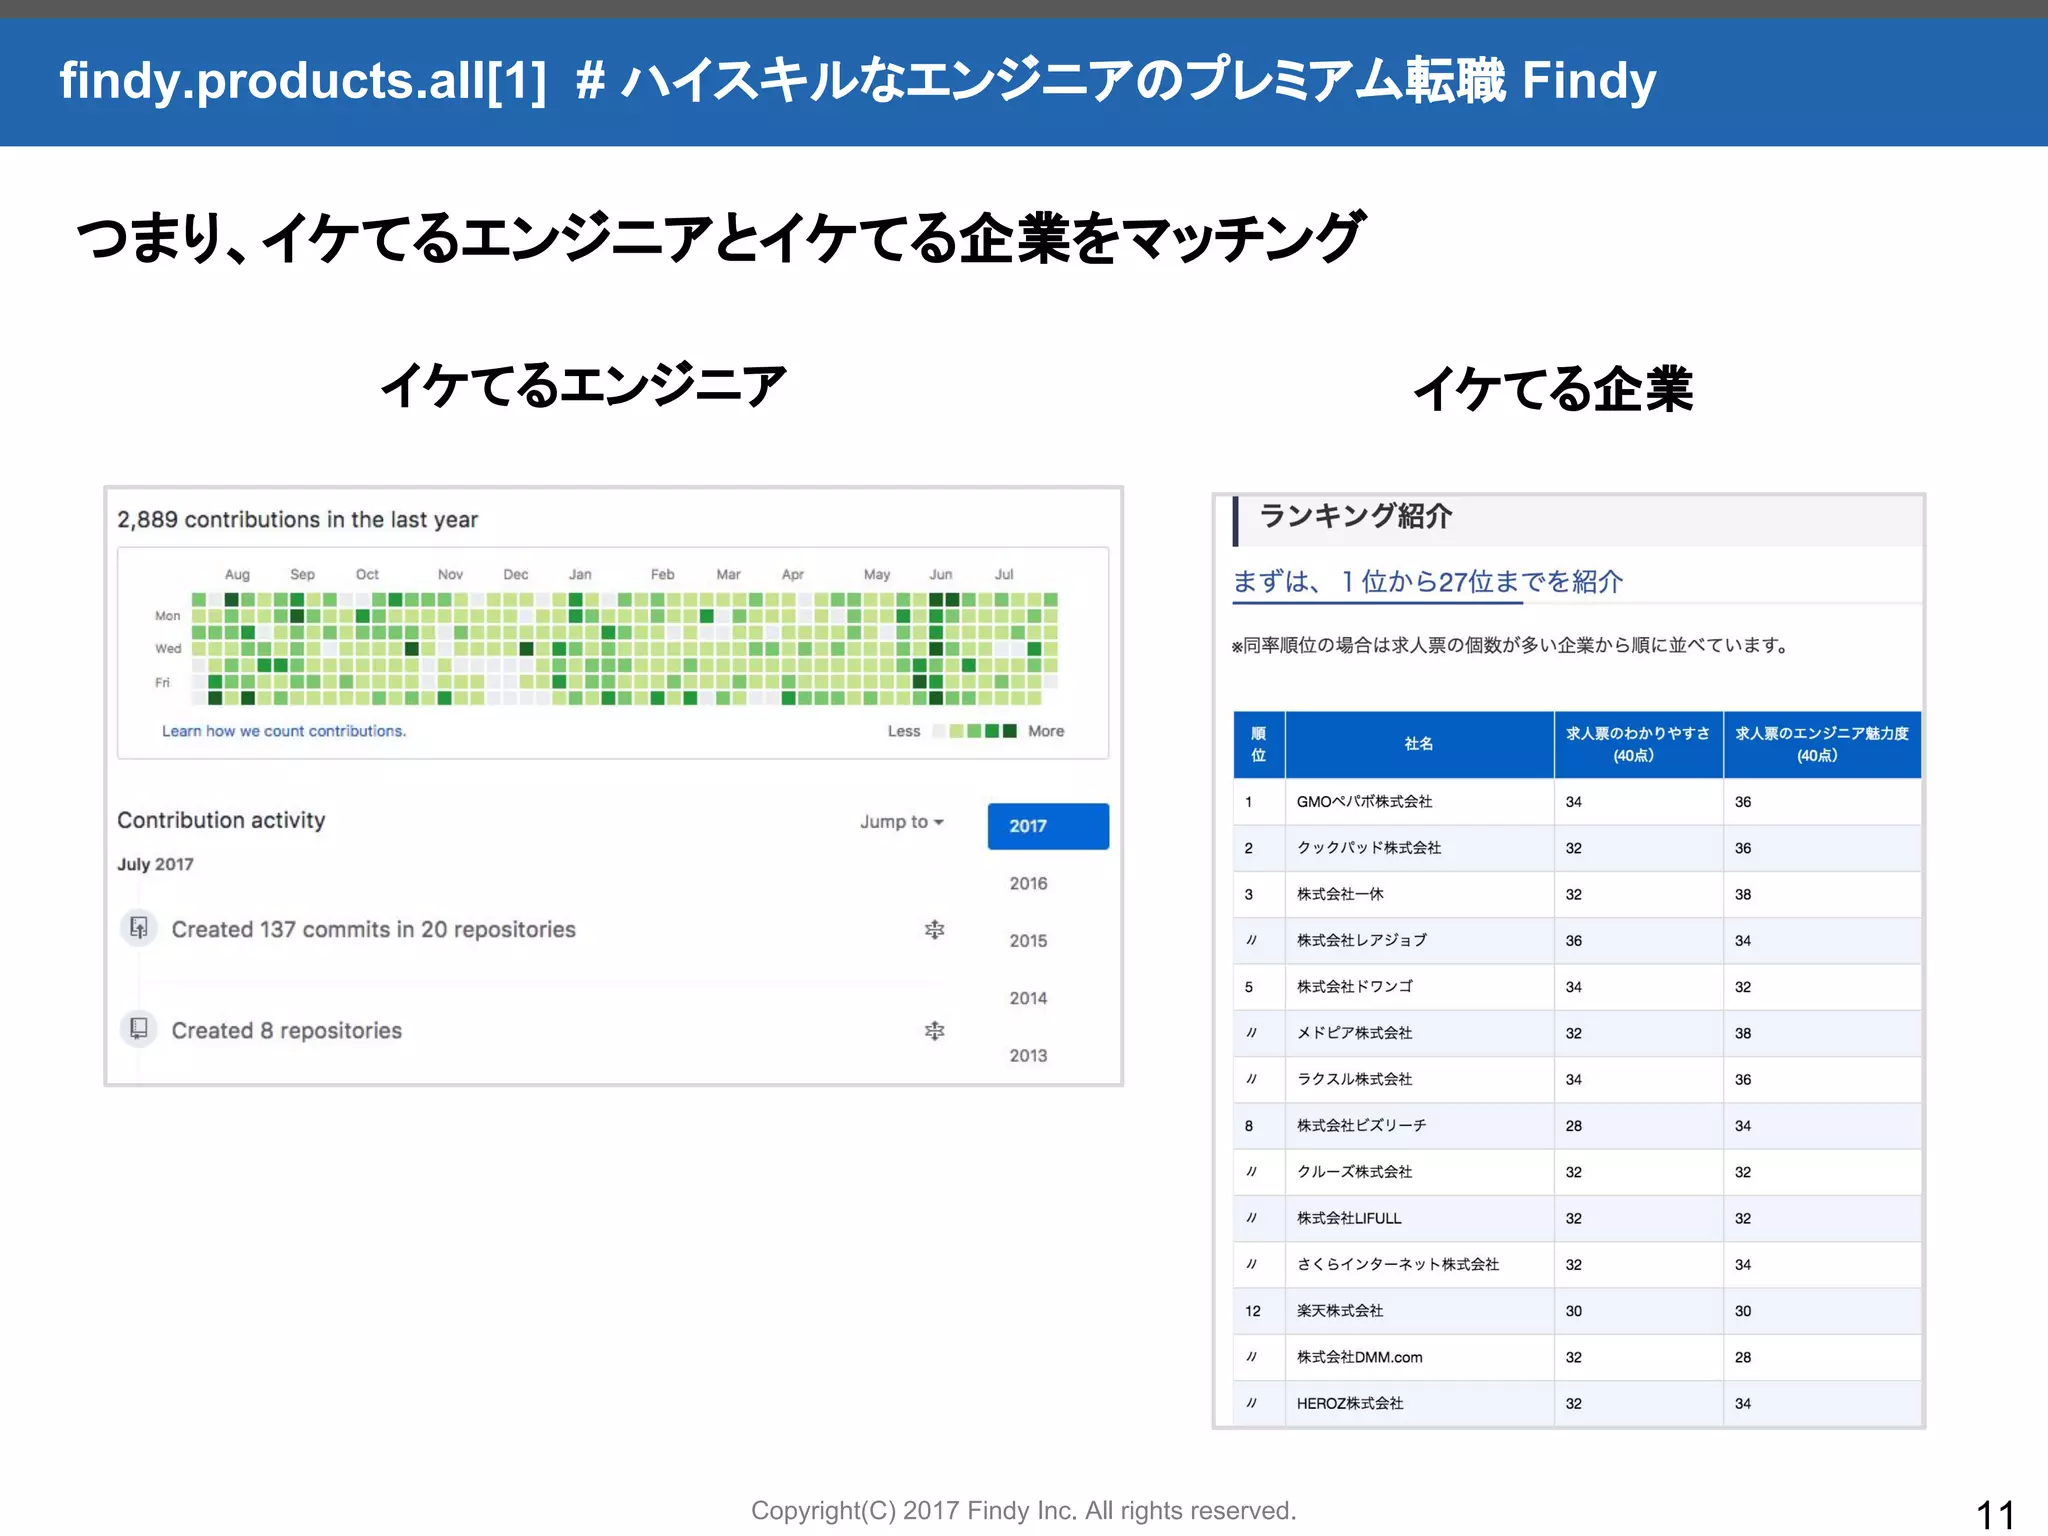Screen dimensions: 2048x1536
Task: Select the 'ラクスル株式会社' row
Action: [1577, 1080]
